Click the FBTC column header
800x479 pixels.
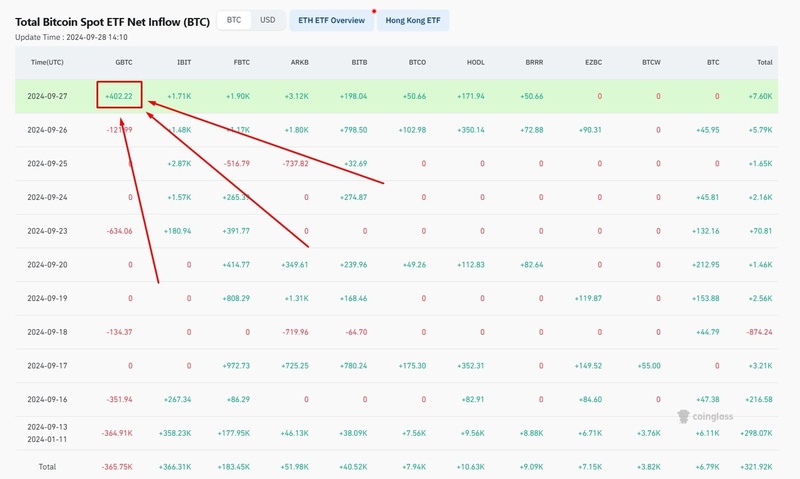coord(242,62)
